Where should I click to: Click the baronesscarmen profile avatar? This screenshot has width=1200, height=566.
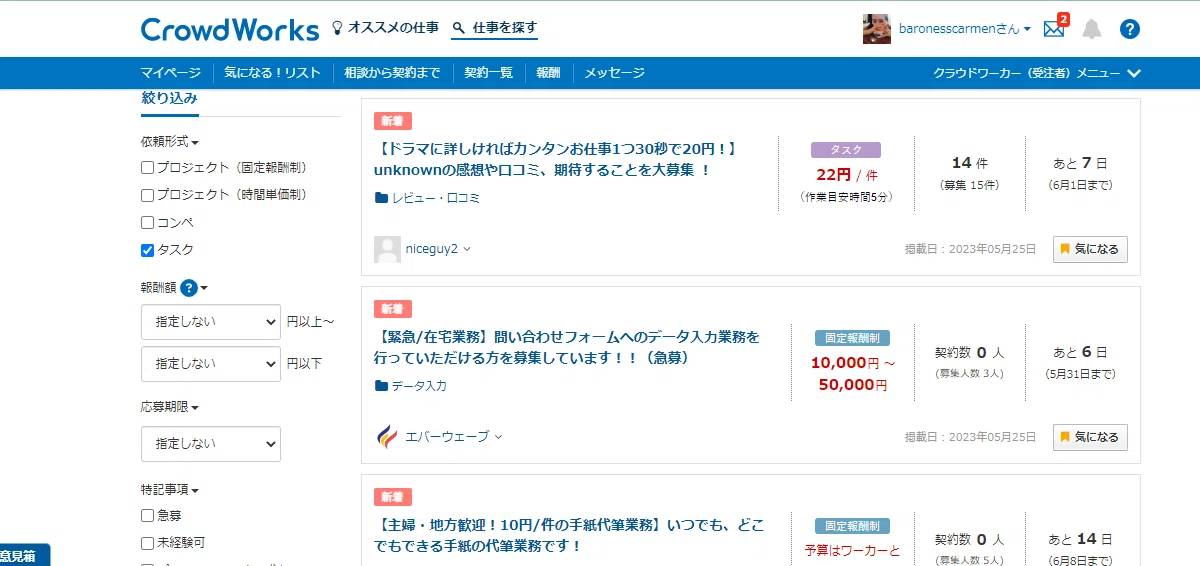pyautogui.click(x=877, y=29)
